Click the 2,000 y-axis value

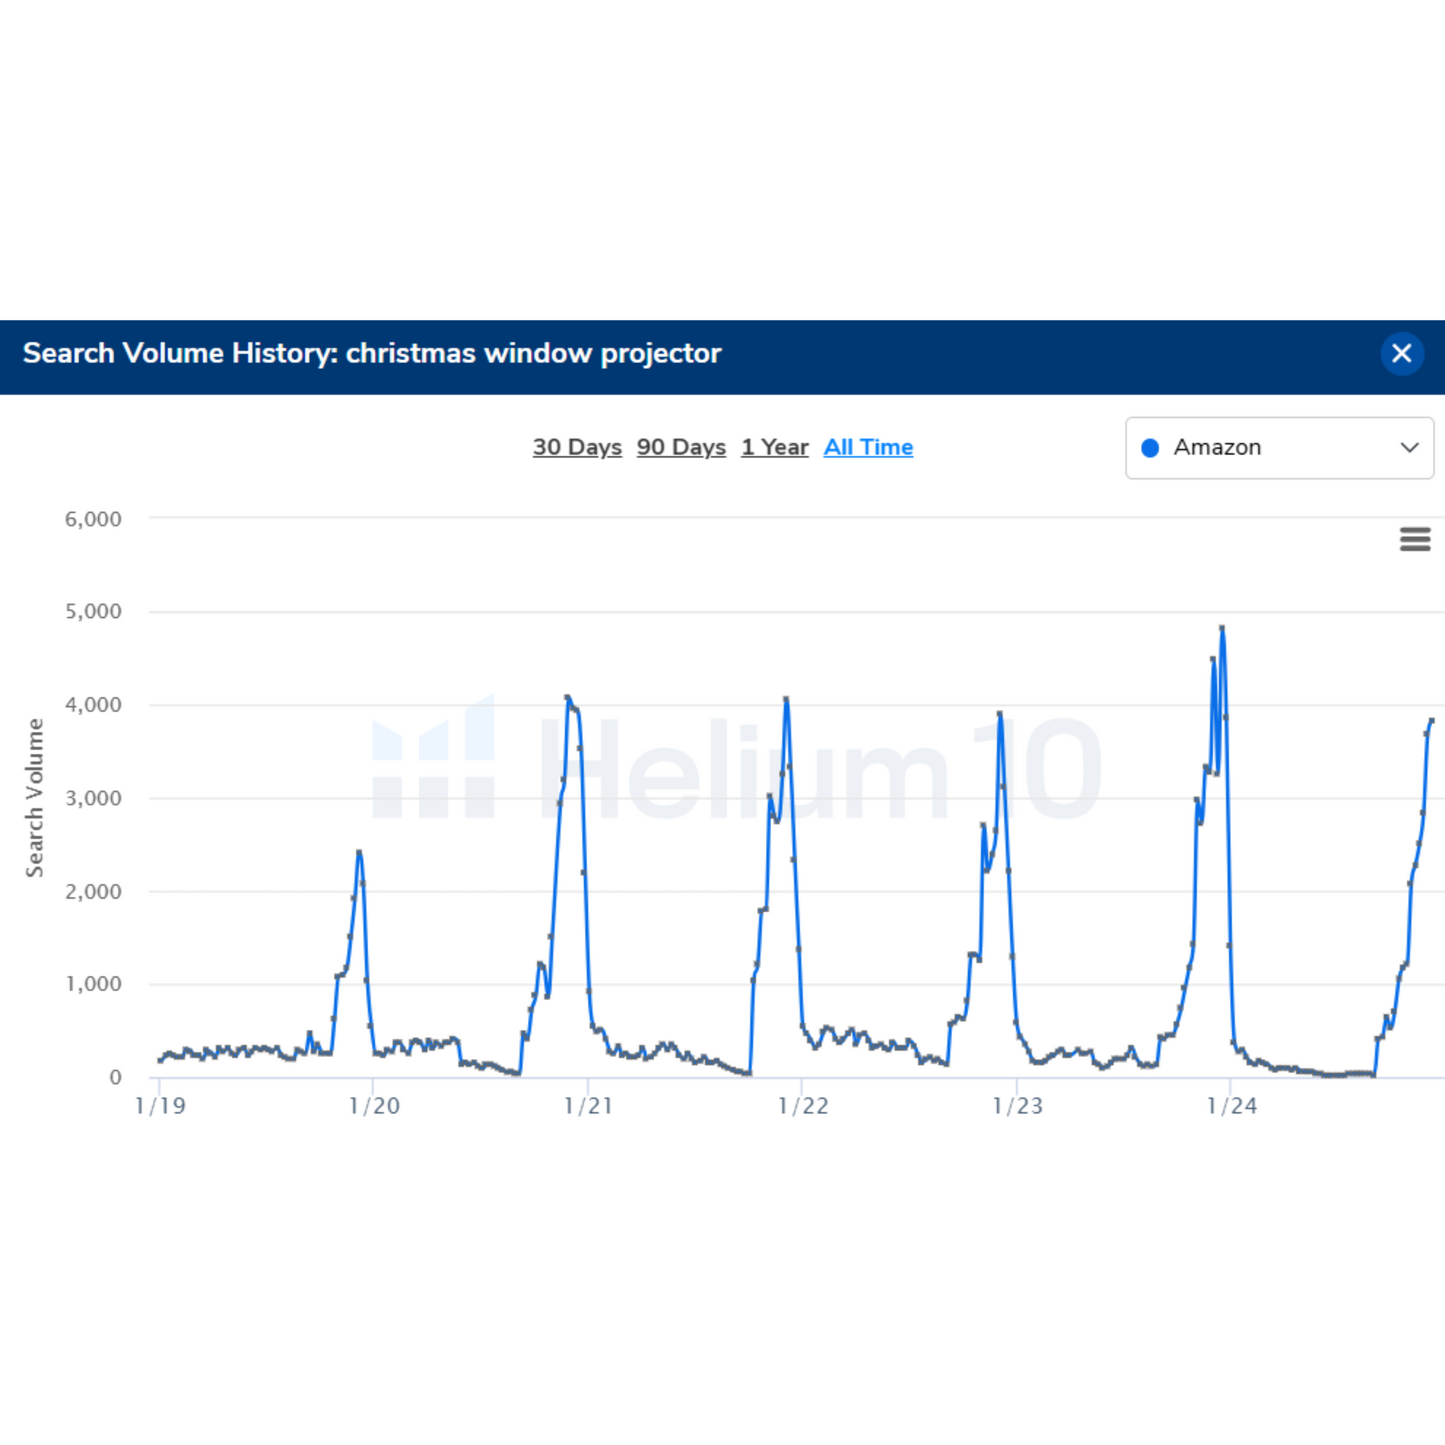(x=93, y=891)
